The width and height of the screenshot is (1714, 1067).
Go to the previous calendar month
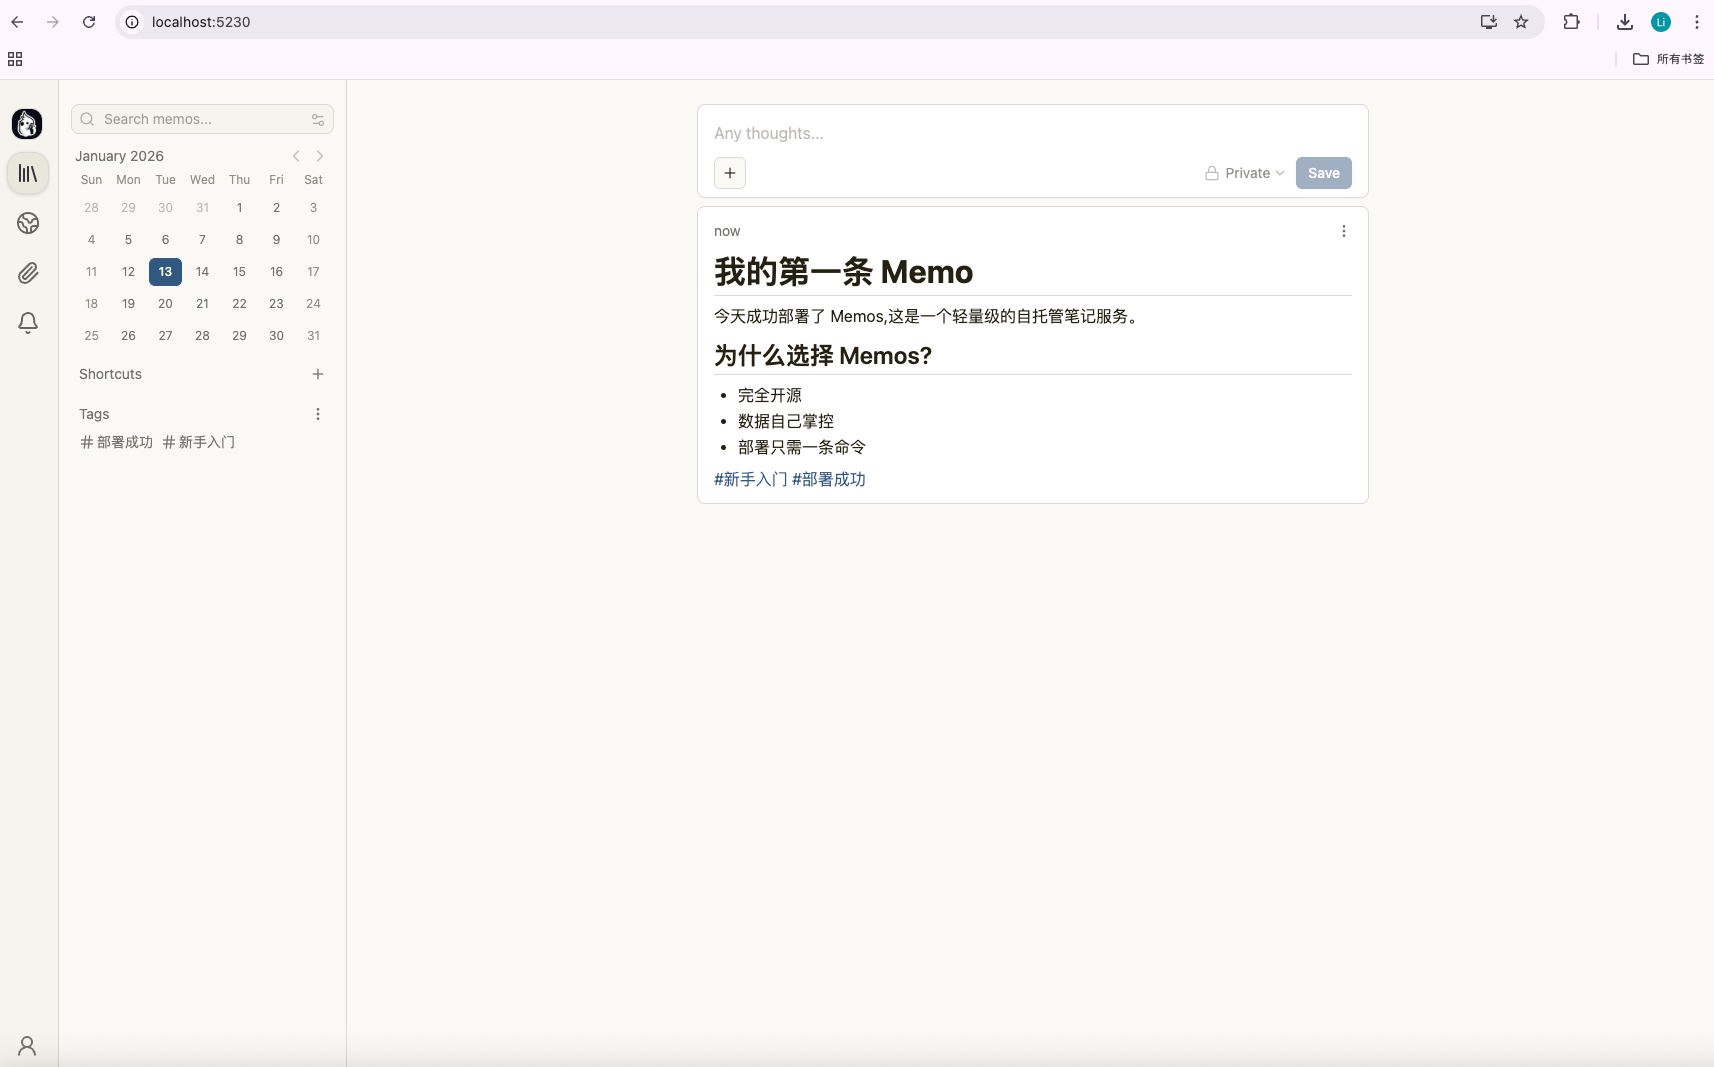click(296, 156)
